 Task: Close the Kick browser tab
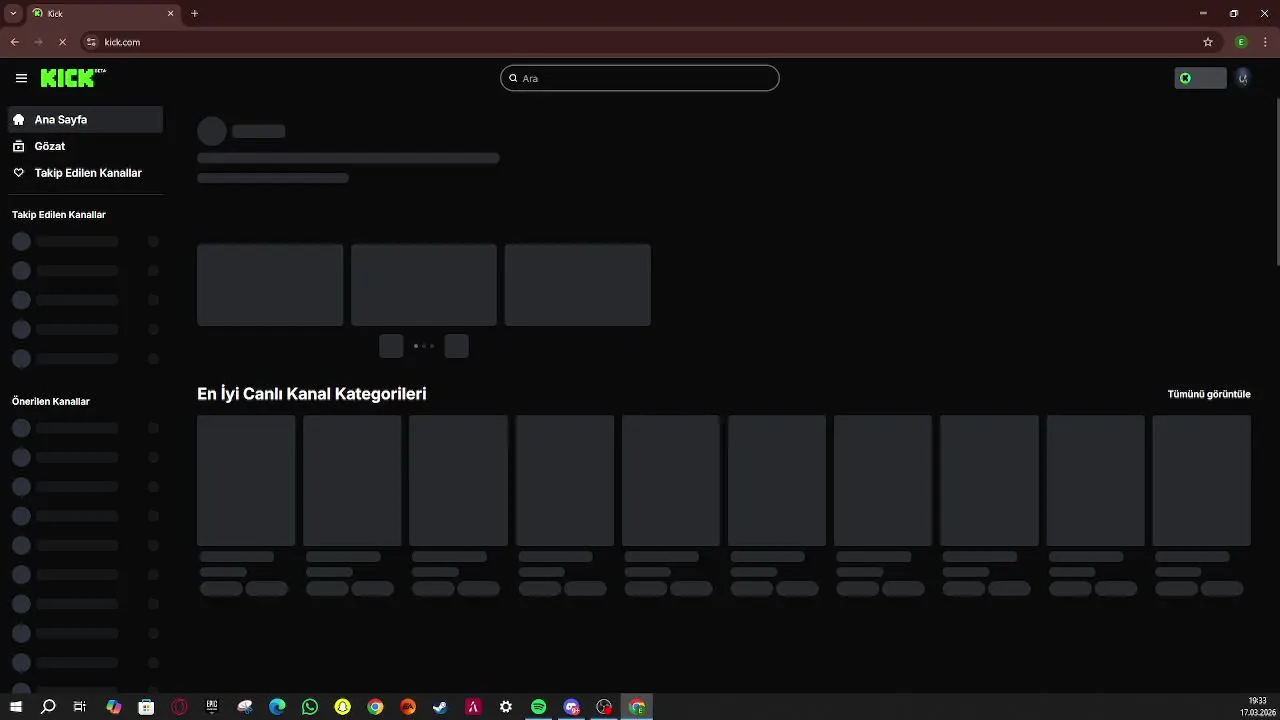point(170,13)
